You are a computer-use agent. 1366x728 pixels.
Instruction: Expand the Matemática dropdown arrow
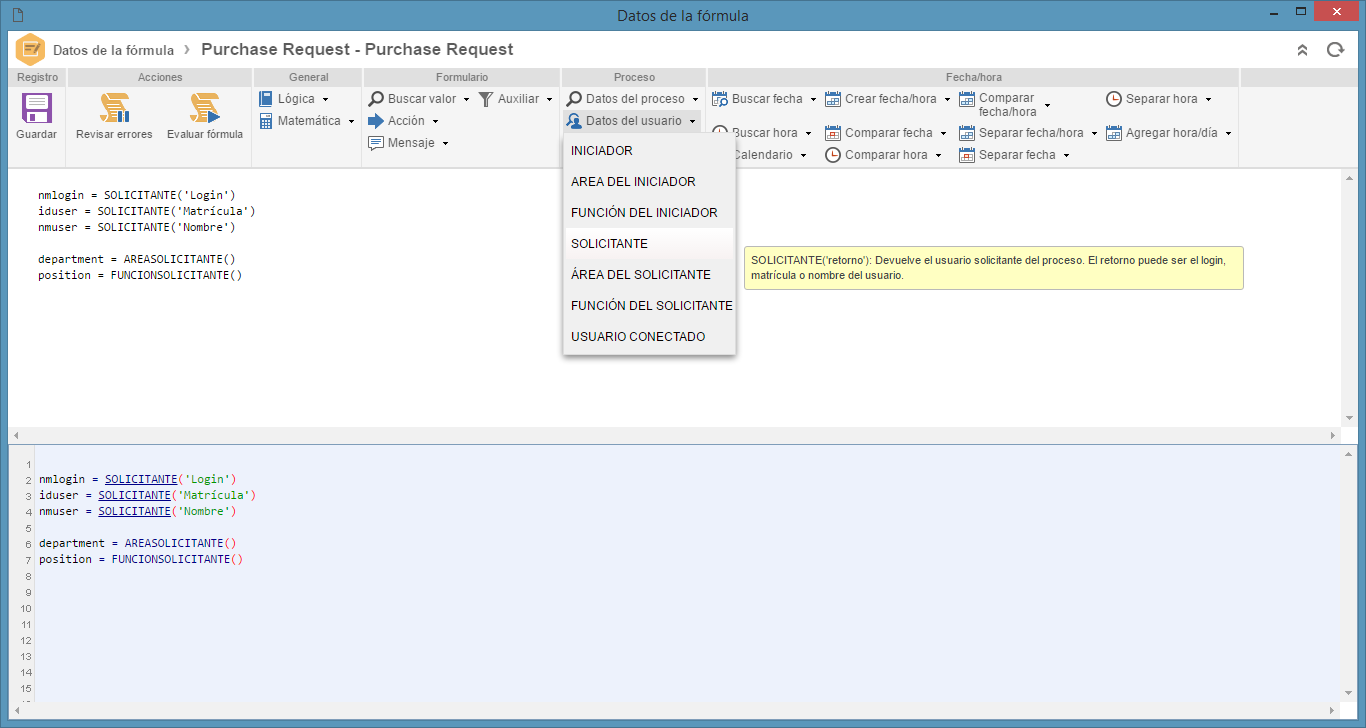pos(351,122)
